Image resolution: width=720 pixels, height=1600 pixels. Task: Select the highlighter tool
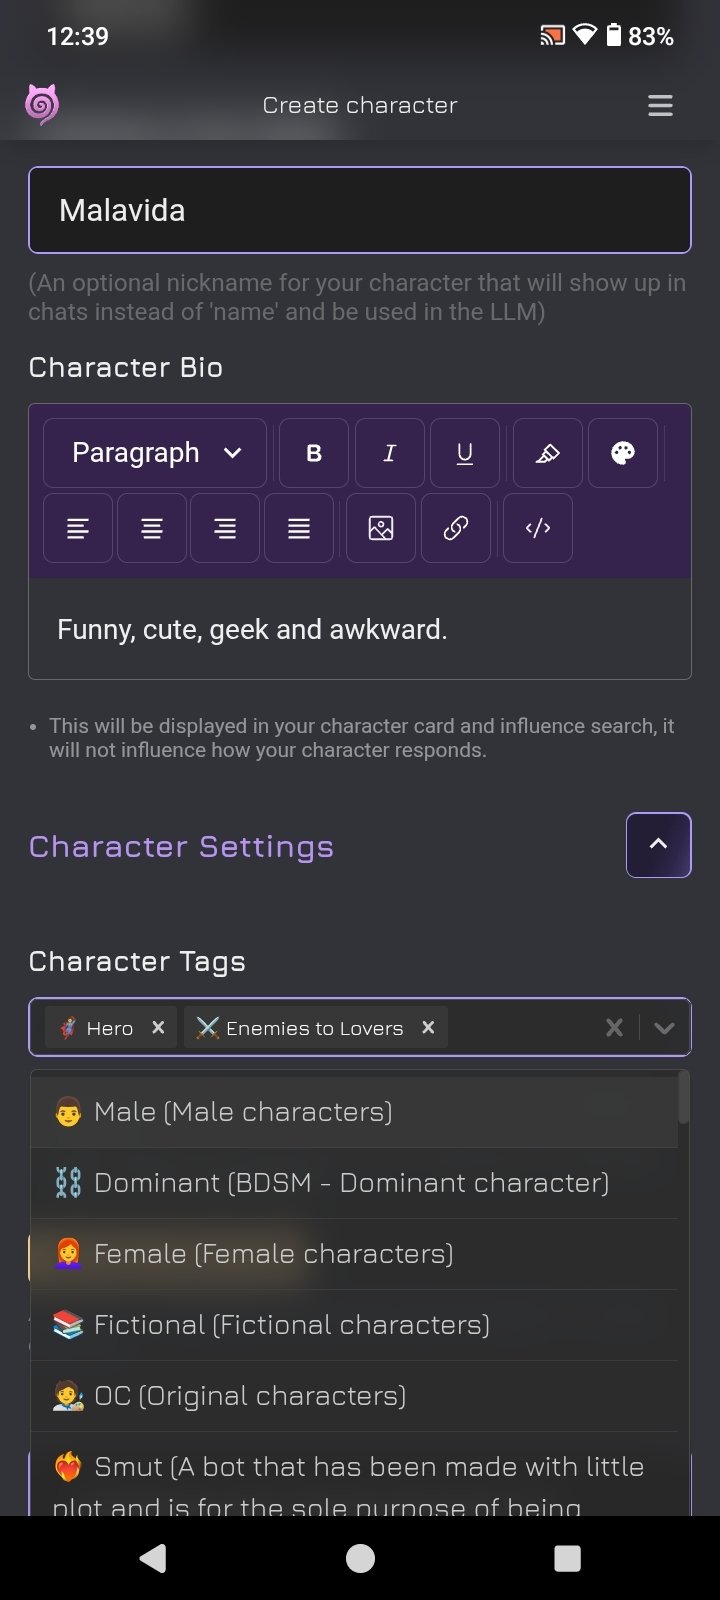[547, 453]
